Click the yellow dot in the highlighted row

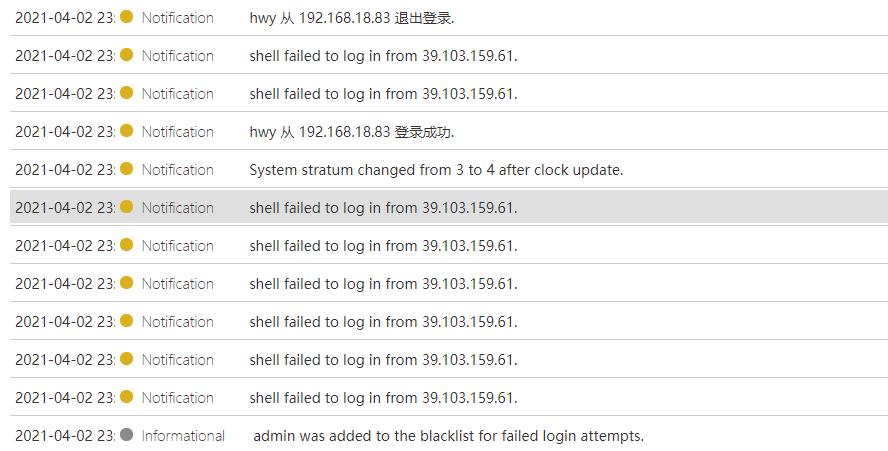coord(126,207)
